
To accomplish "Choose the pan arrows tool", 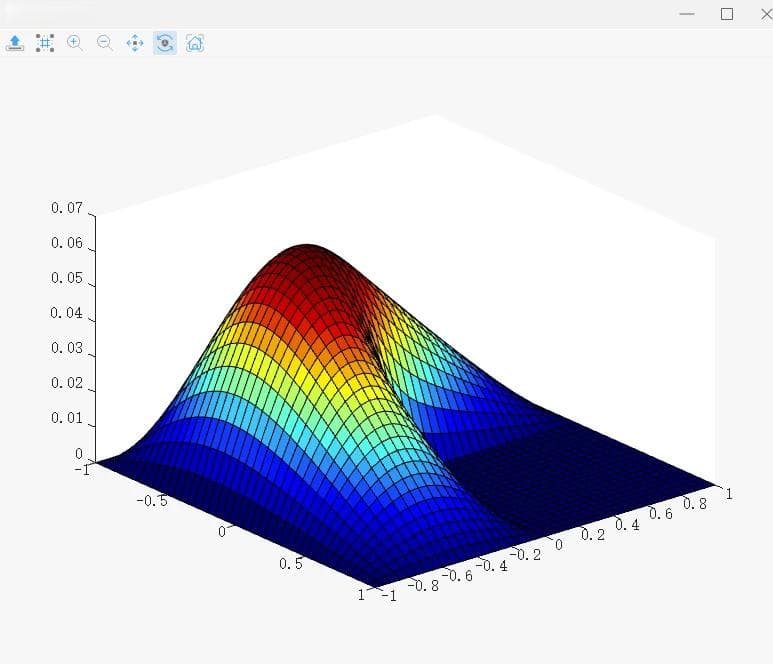I will tap(135, 43).
